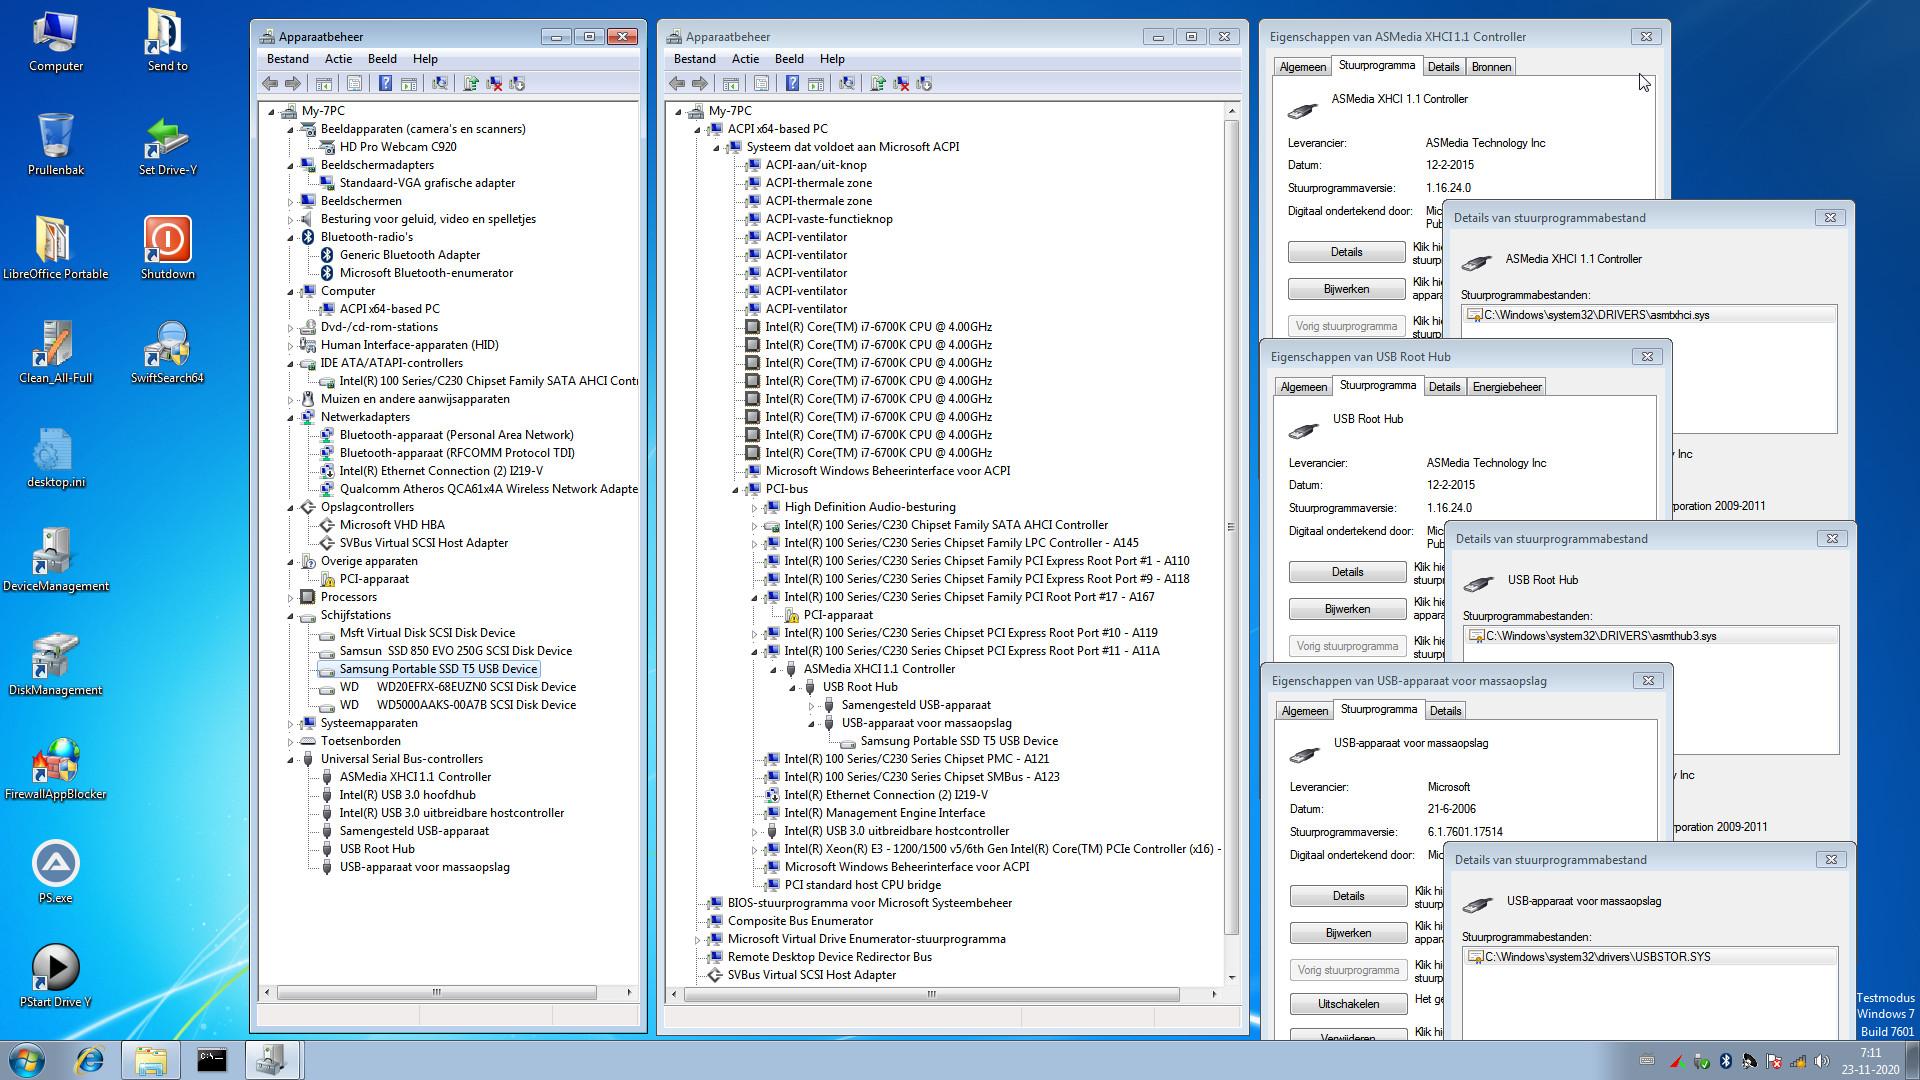Open the SwiftSearch64 desktop icon
The height and width of the screenshot is (1080, 1920).
[x=167, y=352]
